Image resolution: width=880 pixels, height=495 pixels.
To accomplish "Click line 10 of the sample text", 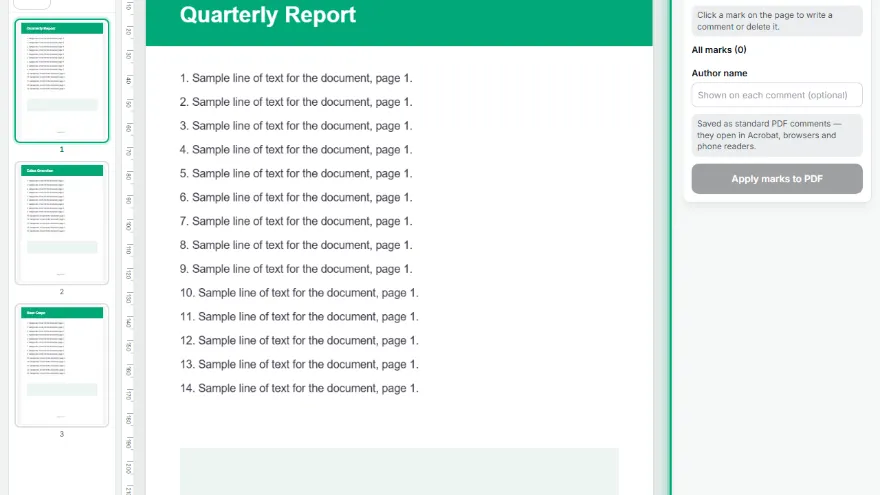I will pyautogui.click(x=299, y=293).
